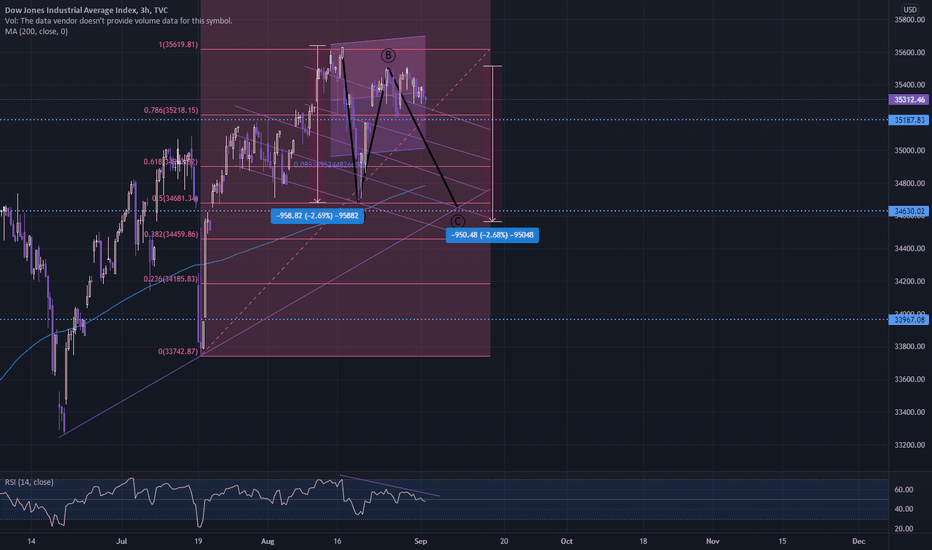The image size is (932, 550).
Task: Click the 35600.00 price axis label
Action: pos(909,53)
